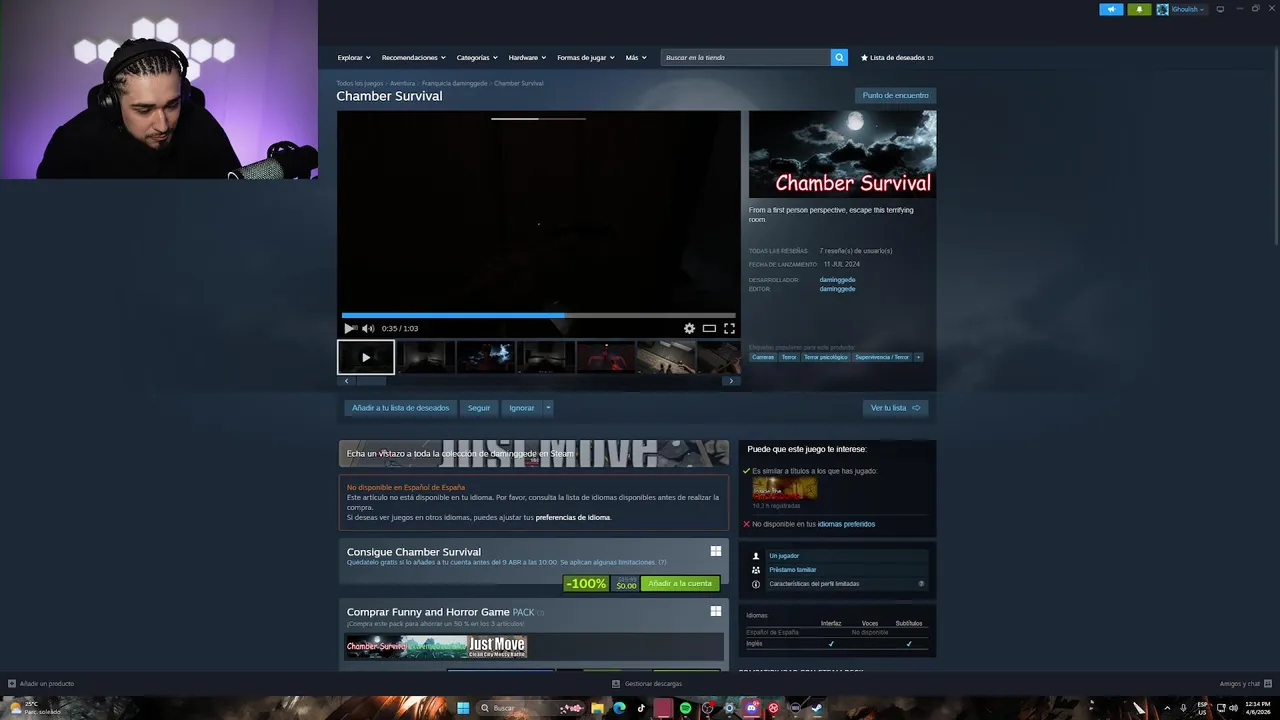Open Lista de deseados wishlist
The width and height of the screenshot is (1280, 720).
click(897, 57)
